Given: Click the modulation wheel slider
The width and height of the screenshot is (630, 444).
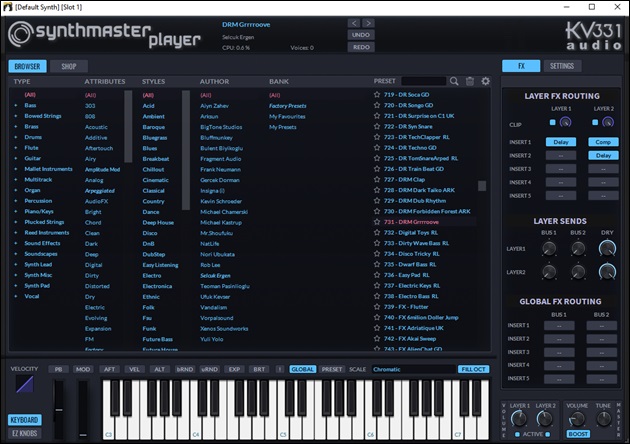Looking at the screenshot, I should point(83,410).
